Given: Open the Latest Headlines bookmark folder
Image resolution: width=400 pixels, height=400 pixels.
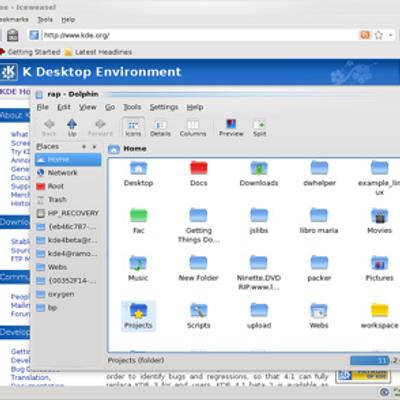Looking at the screenshot, I should 99,52.
